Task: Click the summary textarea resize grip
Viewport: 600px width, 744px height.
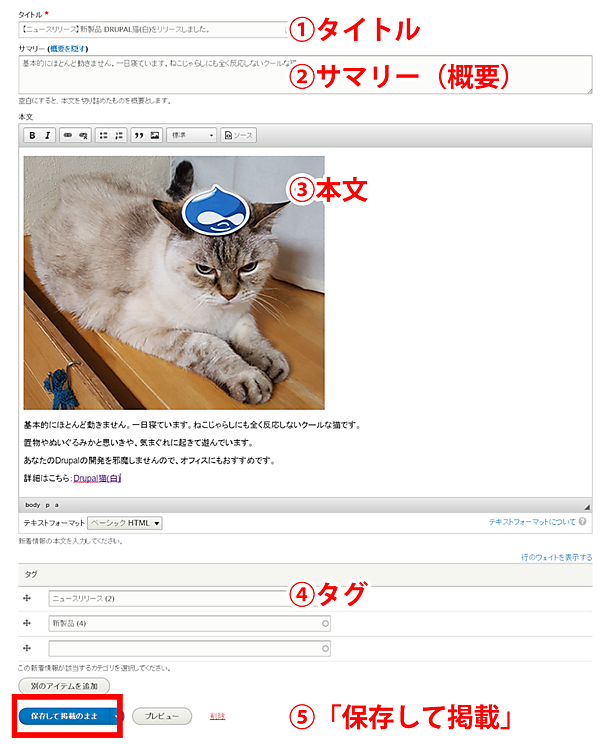Action: (589, 91)
